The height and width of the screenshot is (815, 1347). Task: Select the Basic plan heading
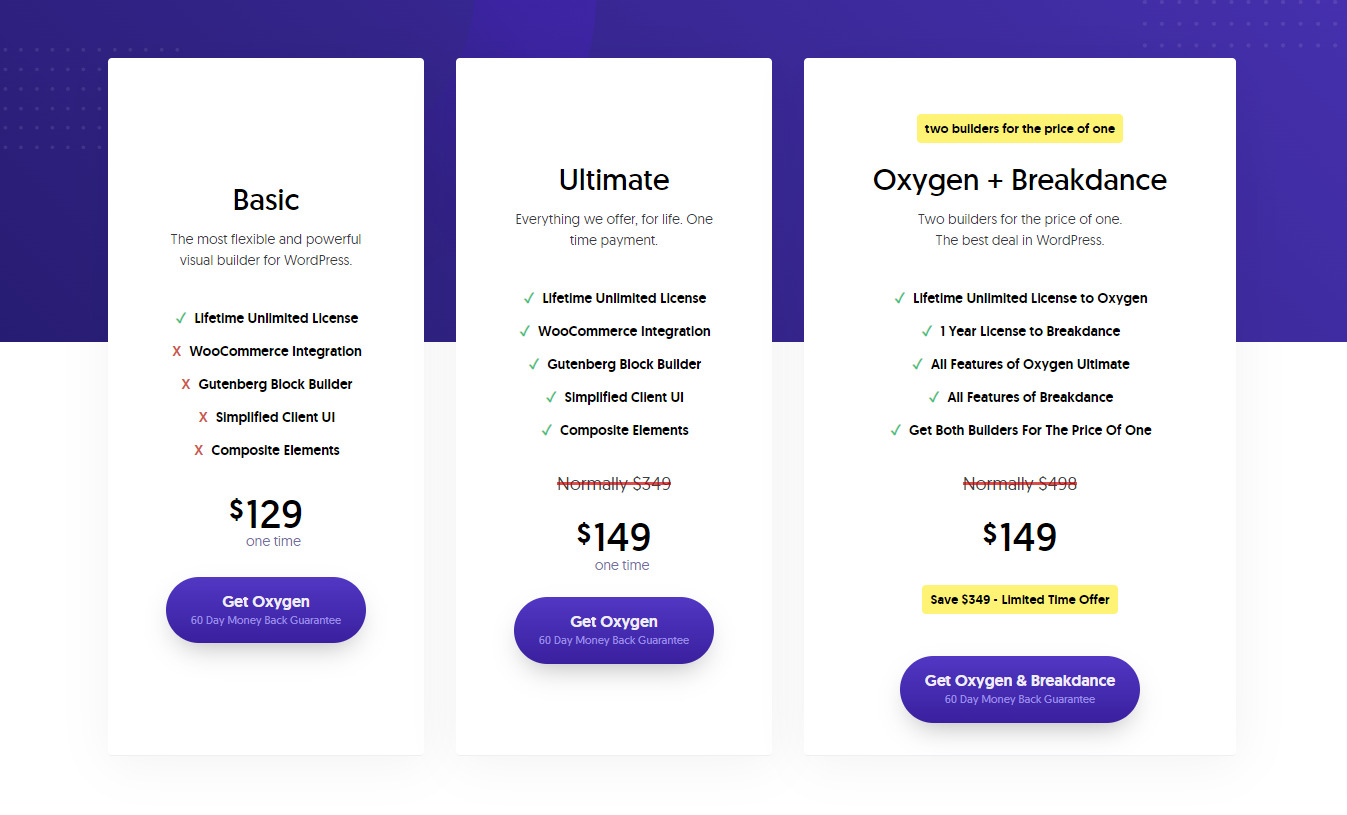265,200
